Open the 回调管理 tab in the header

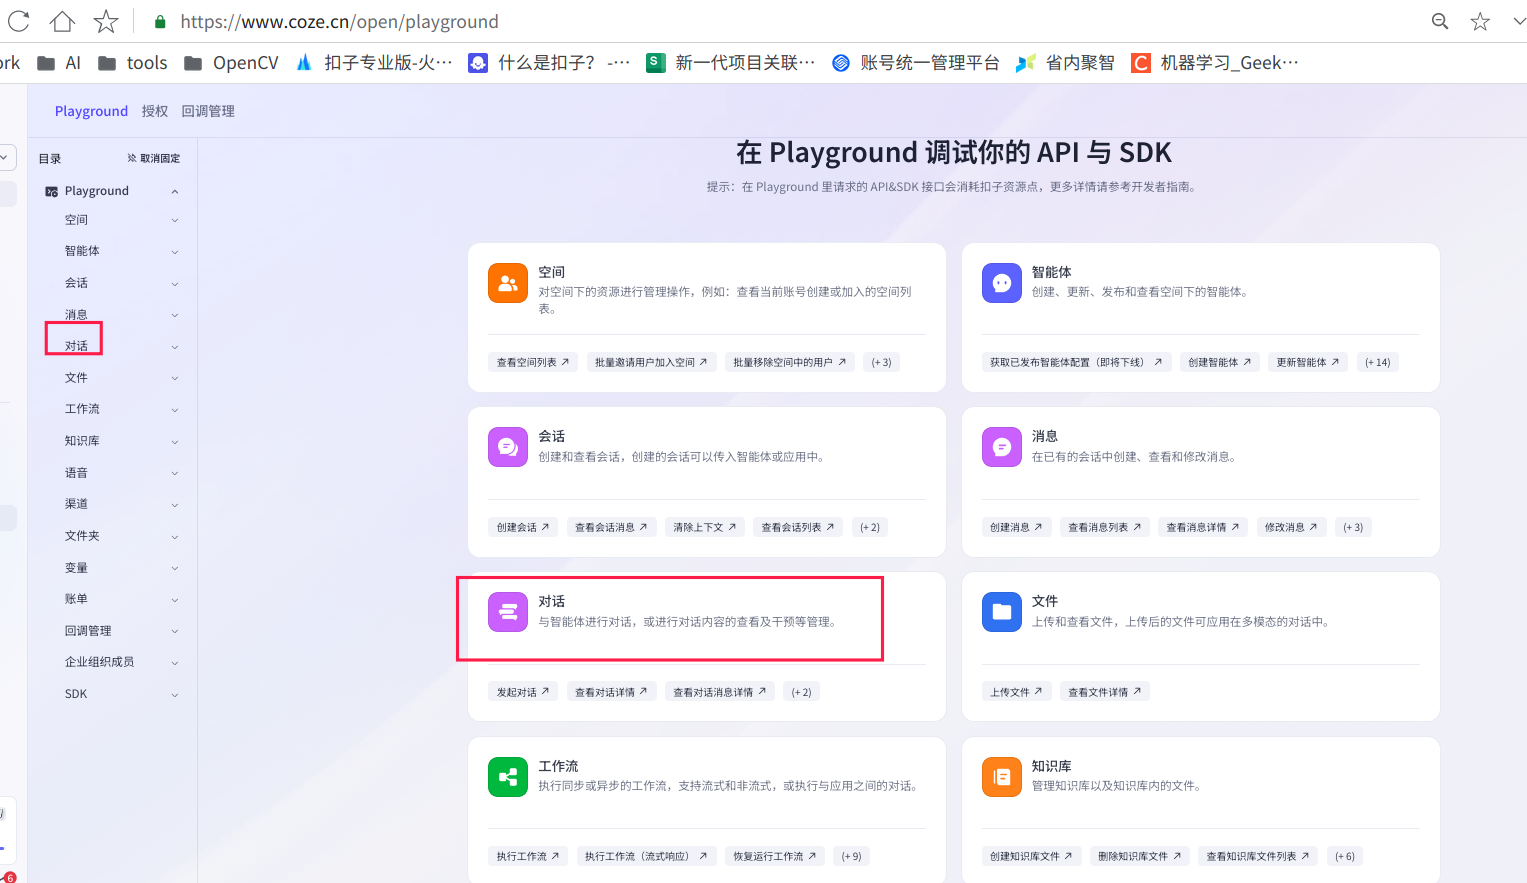coord(208,110)
